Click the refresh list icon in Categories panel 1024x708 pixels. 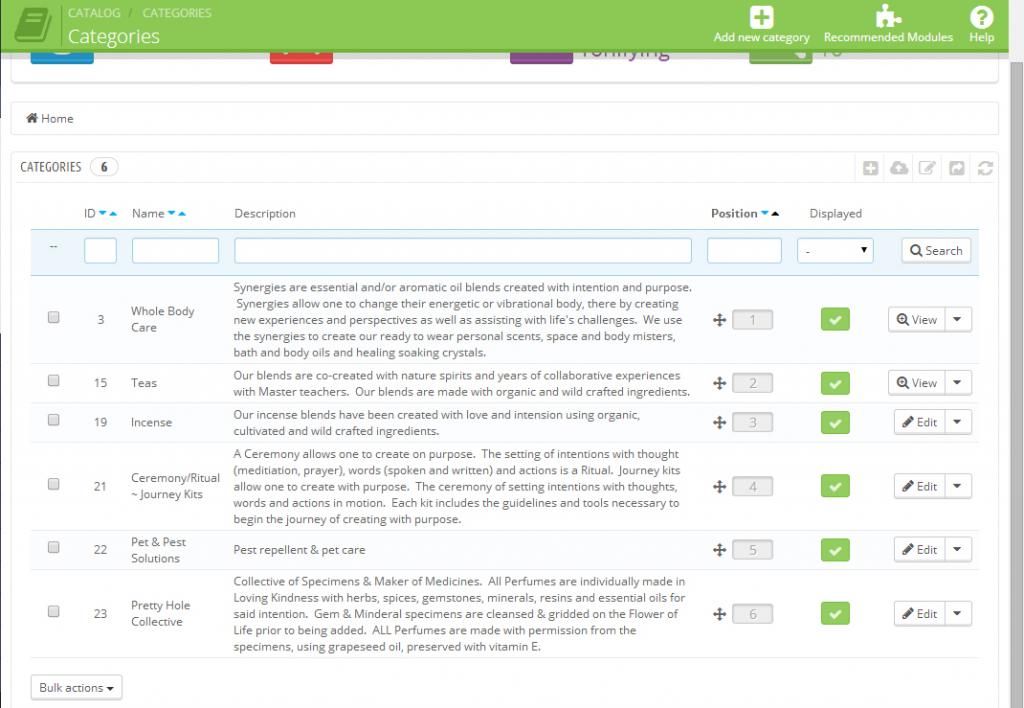point(985,168)
